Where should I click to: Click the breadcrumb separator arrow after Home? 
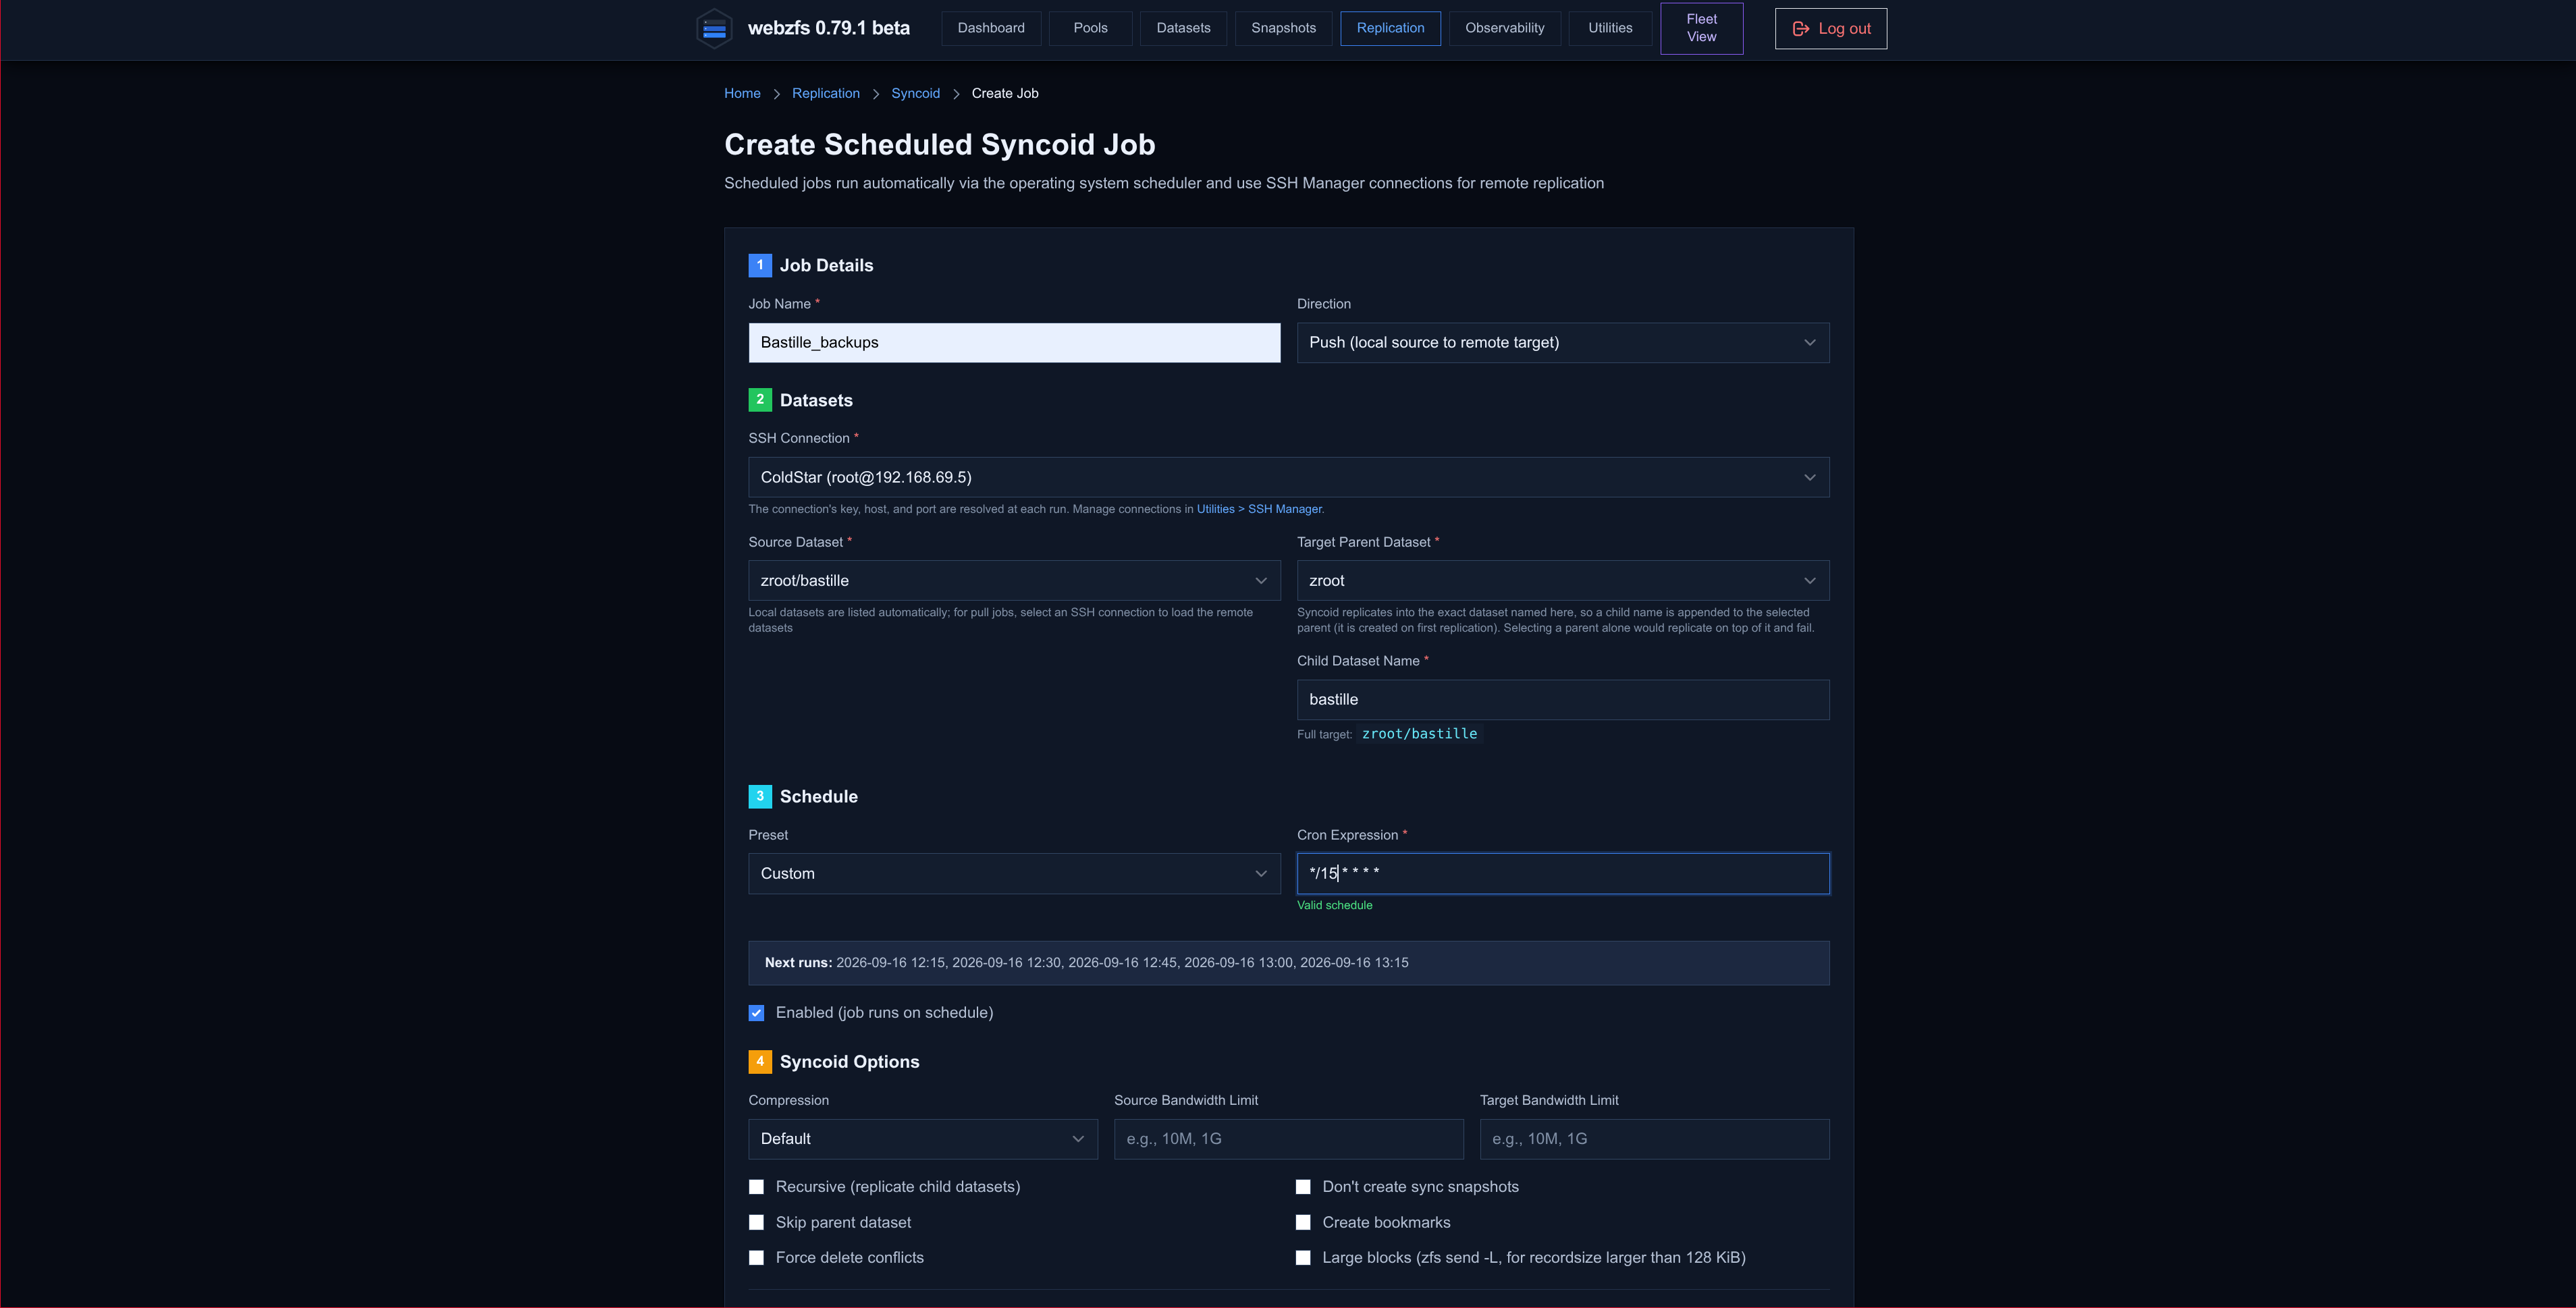(x=776, y=94)
